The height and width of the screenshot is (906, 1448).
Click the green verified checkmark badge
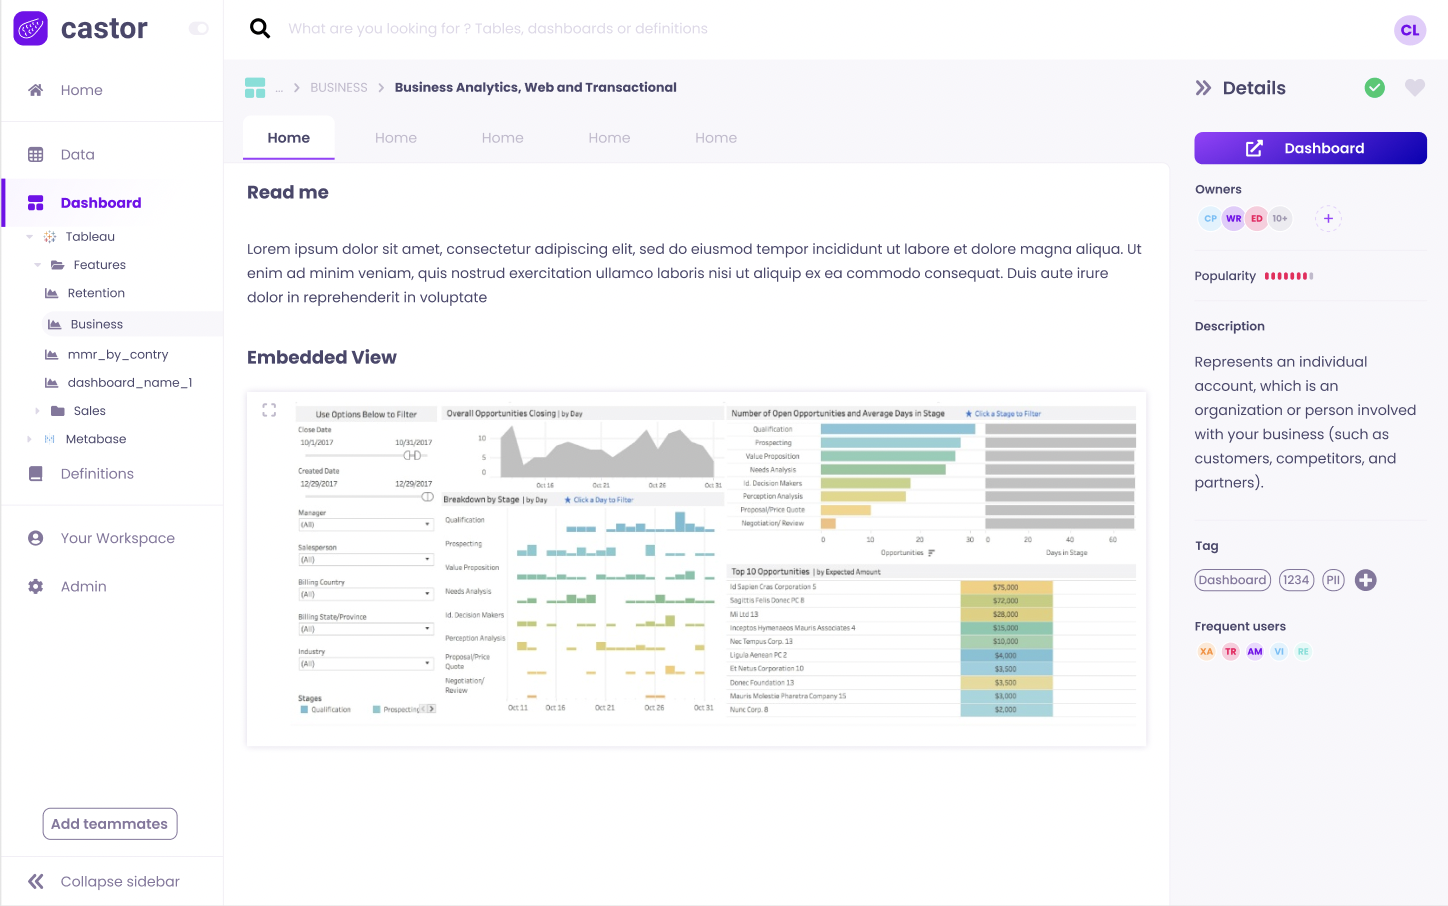(x=1375, y=88)
